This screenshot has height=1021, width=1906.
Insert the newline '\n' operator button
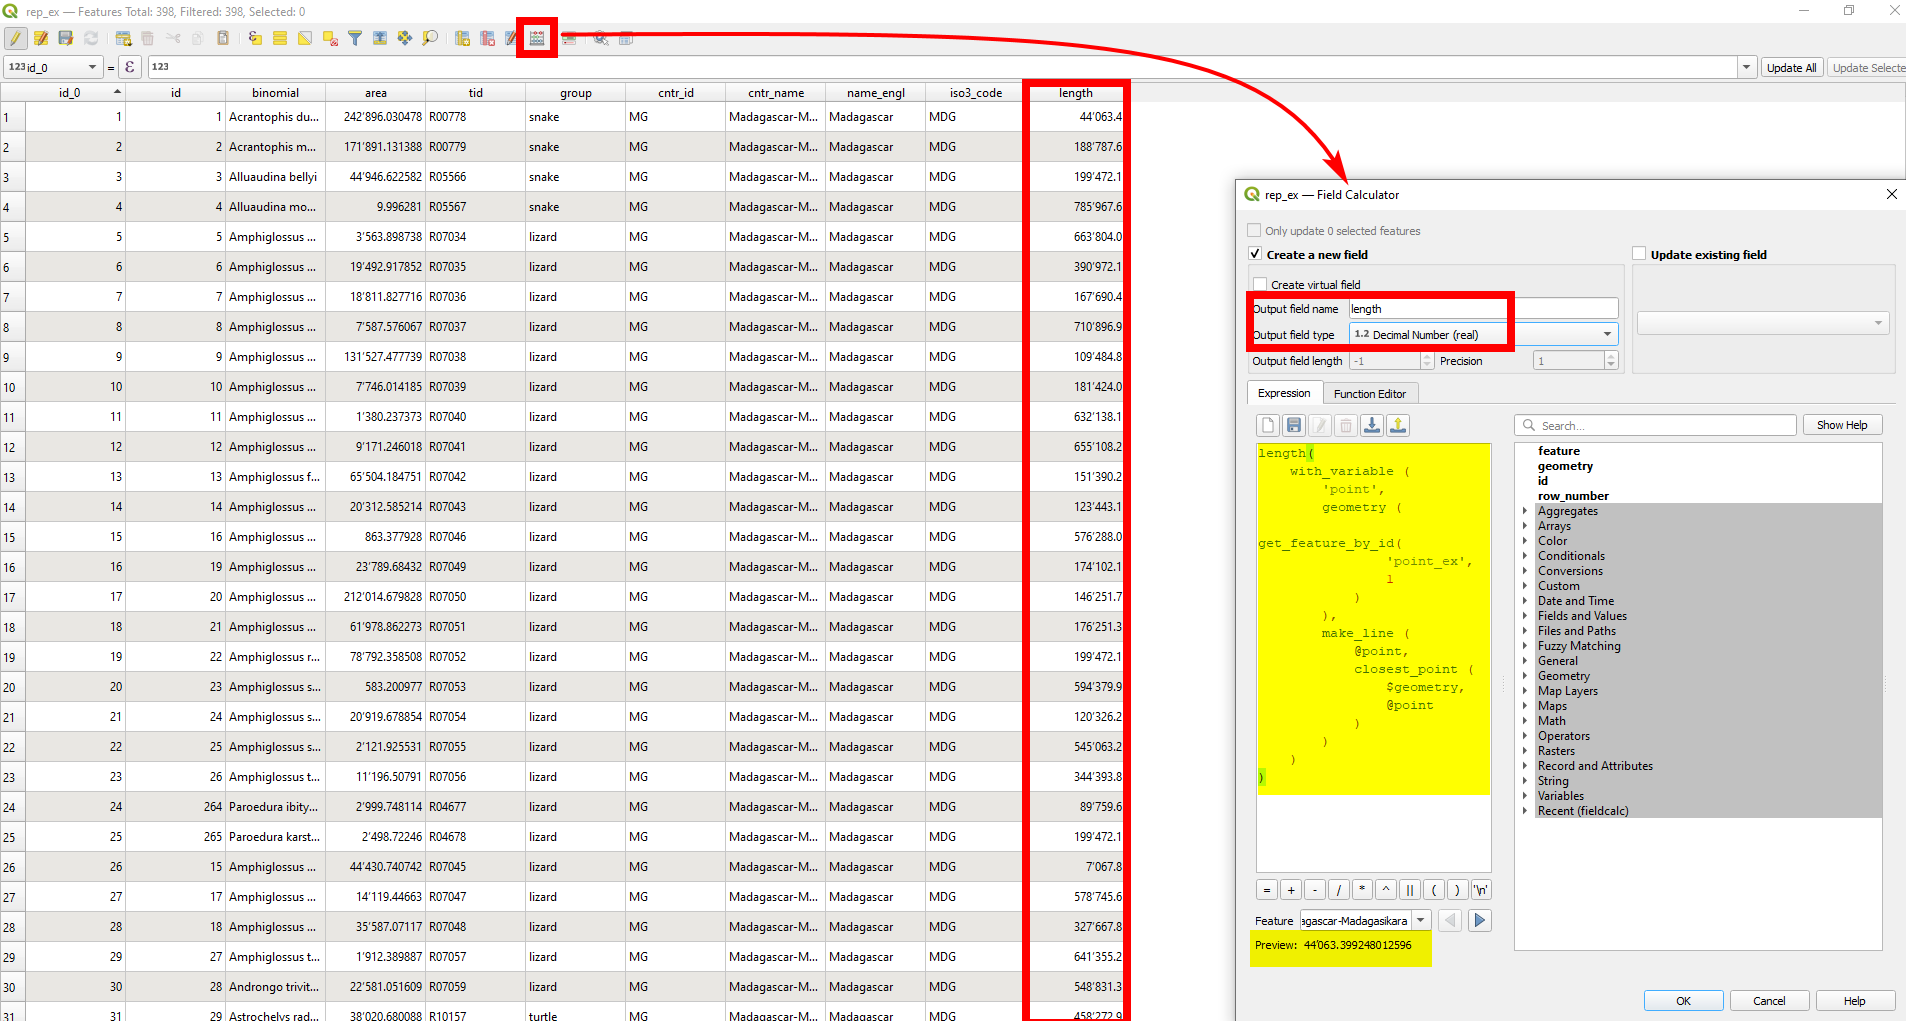(x=1481, y=890)
